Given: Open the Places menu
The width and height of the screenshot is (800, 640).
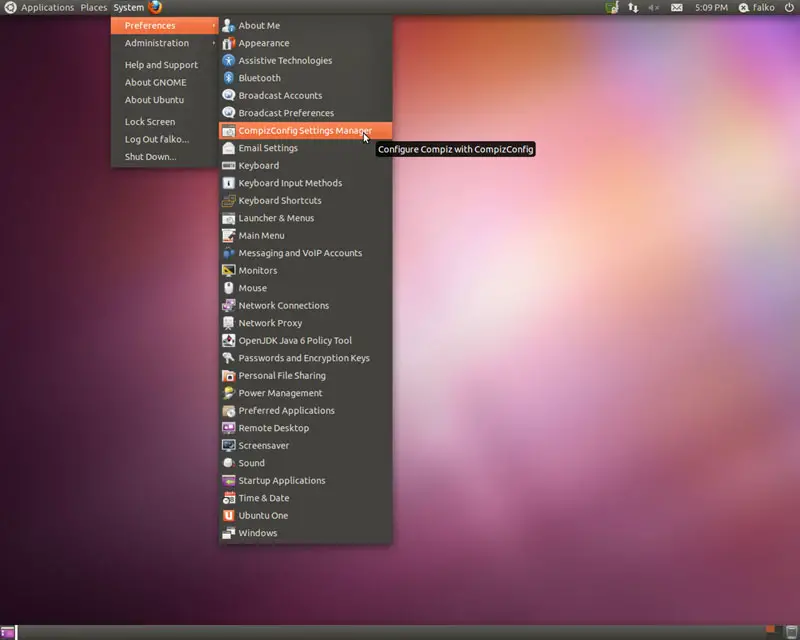Looking at the screenshot, I should (x=93, y=8).
